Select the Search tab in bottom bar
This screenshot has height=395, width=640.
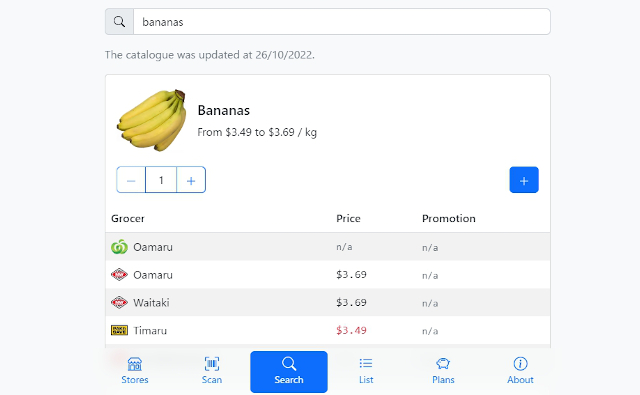[289, 372]
